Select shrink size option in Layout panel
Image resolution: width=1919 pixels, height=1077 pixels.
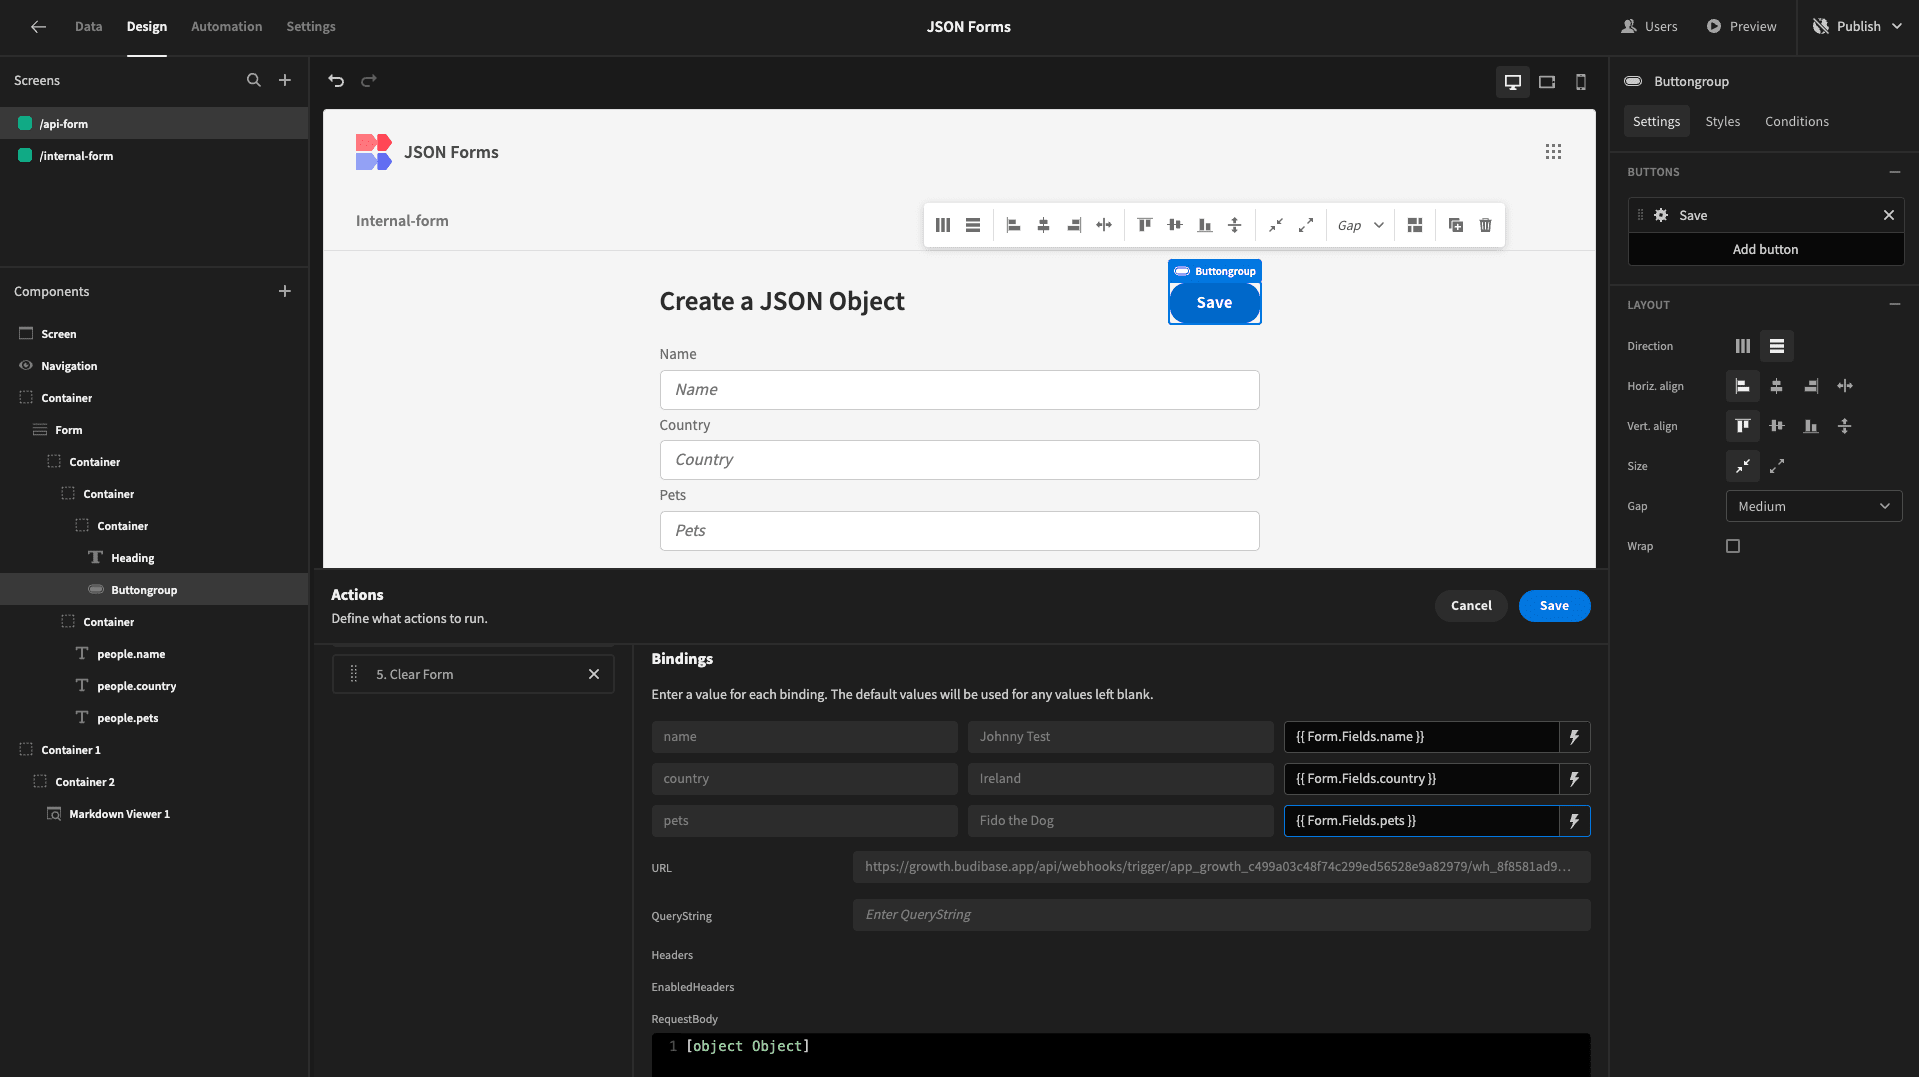[1743, 466]
